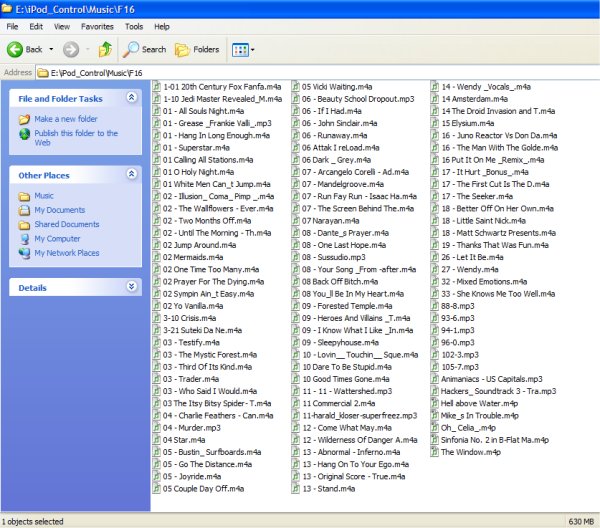
Task: Click file icon for 26 - Let It Be.m4a
Action: pyautogui.click(x=435, y=257)
